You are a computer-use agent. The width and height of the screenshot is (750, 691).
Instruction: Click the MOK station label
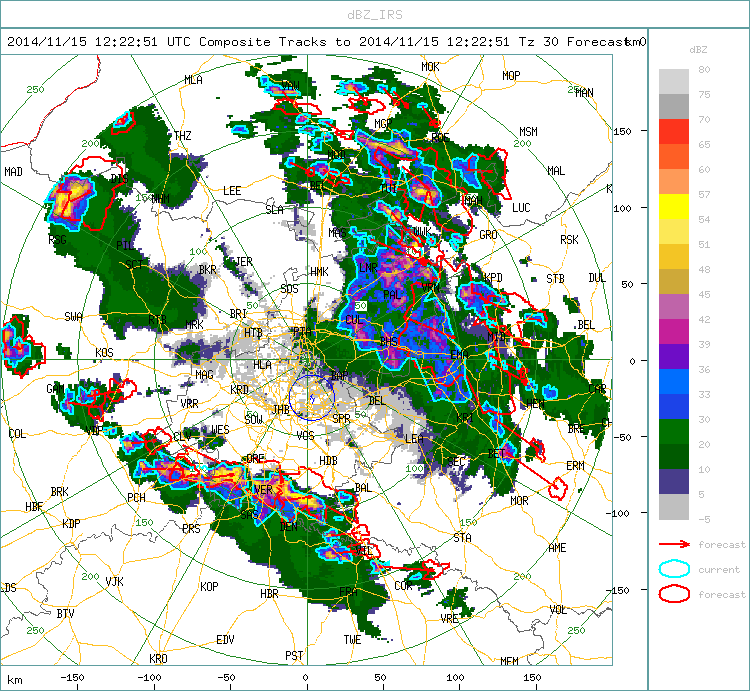point(430,67)
